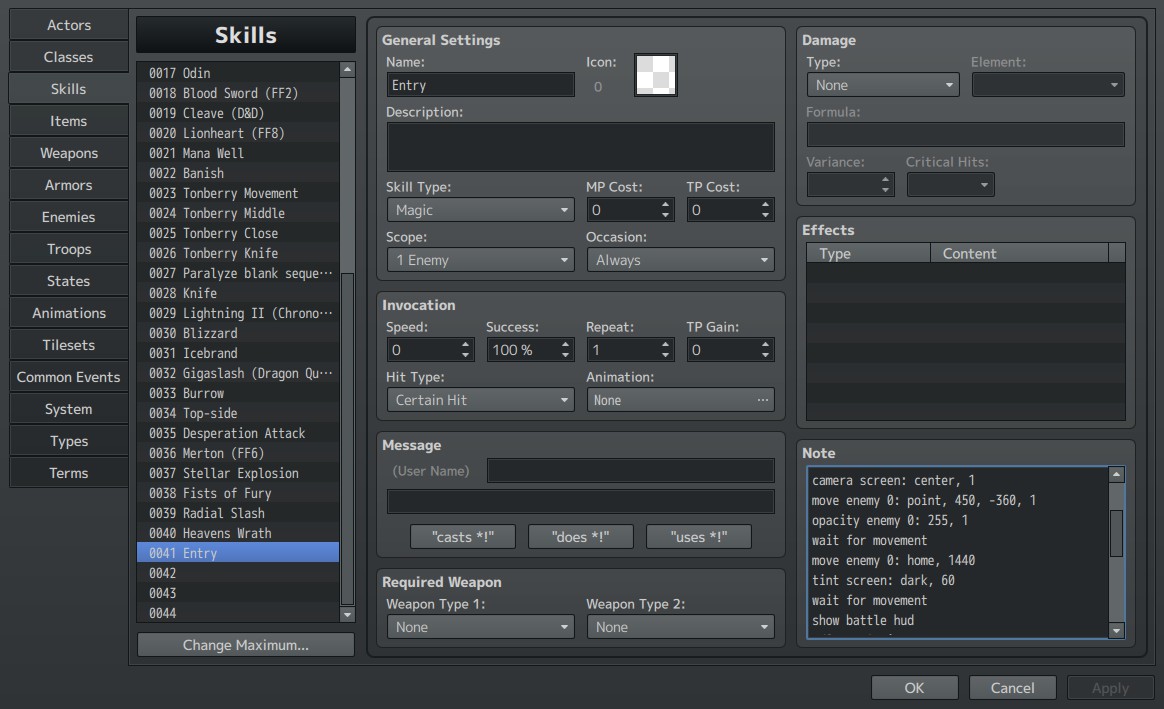Image resolution: width=1164 pixels, height=709 pixels.
Task: Expand the Scope dropdown showing 1 Enemy
Action: click(x=480, y=260)
